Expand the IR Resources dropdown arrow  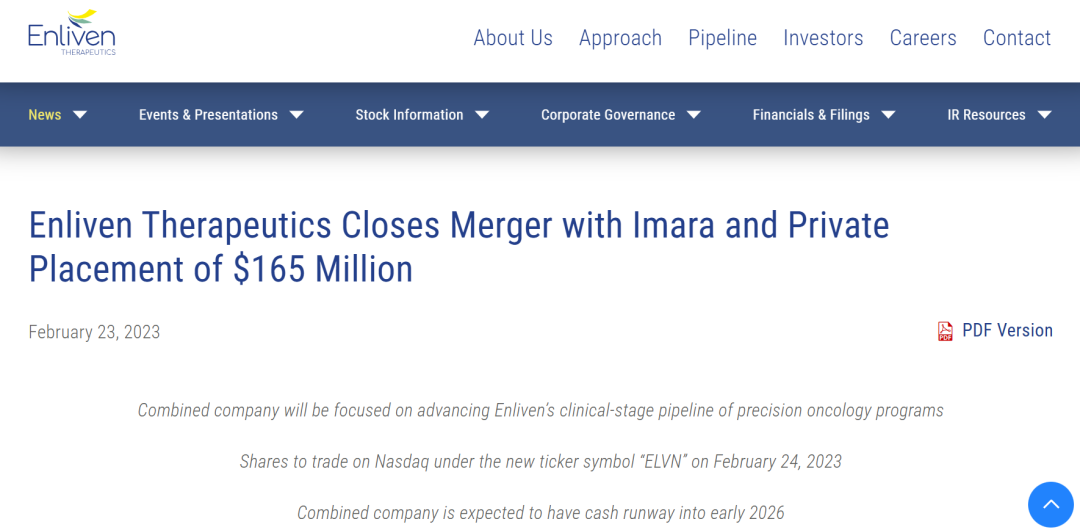pyautogui.click(x=1044, y=115)
